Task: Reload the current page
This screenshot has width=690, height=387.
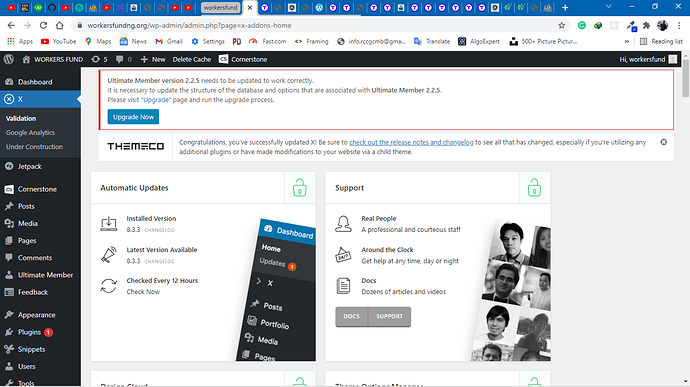Action: point(43,26)
